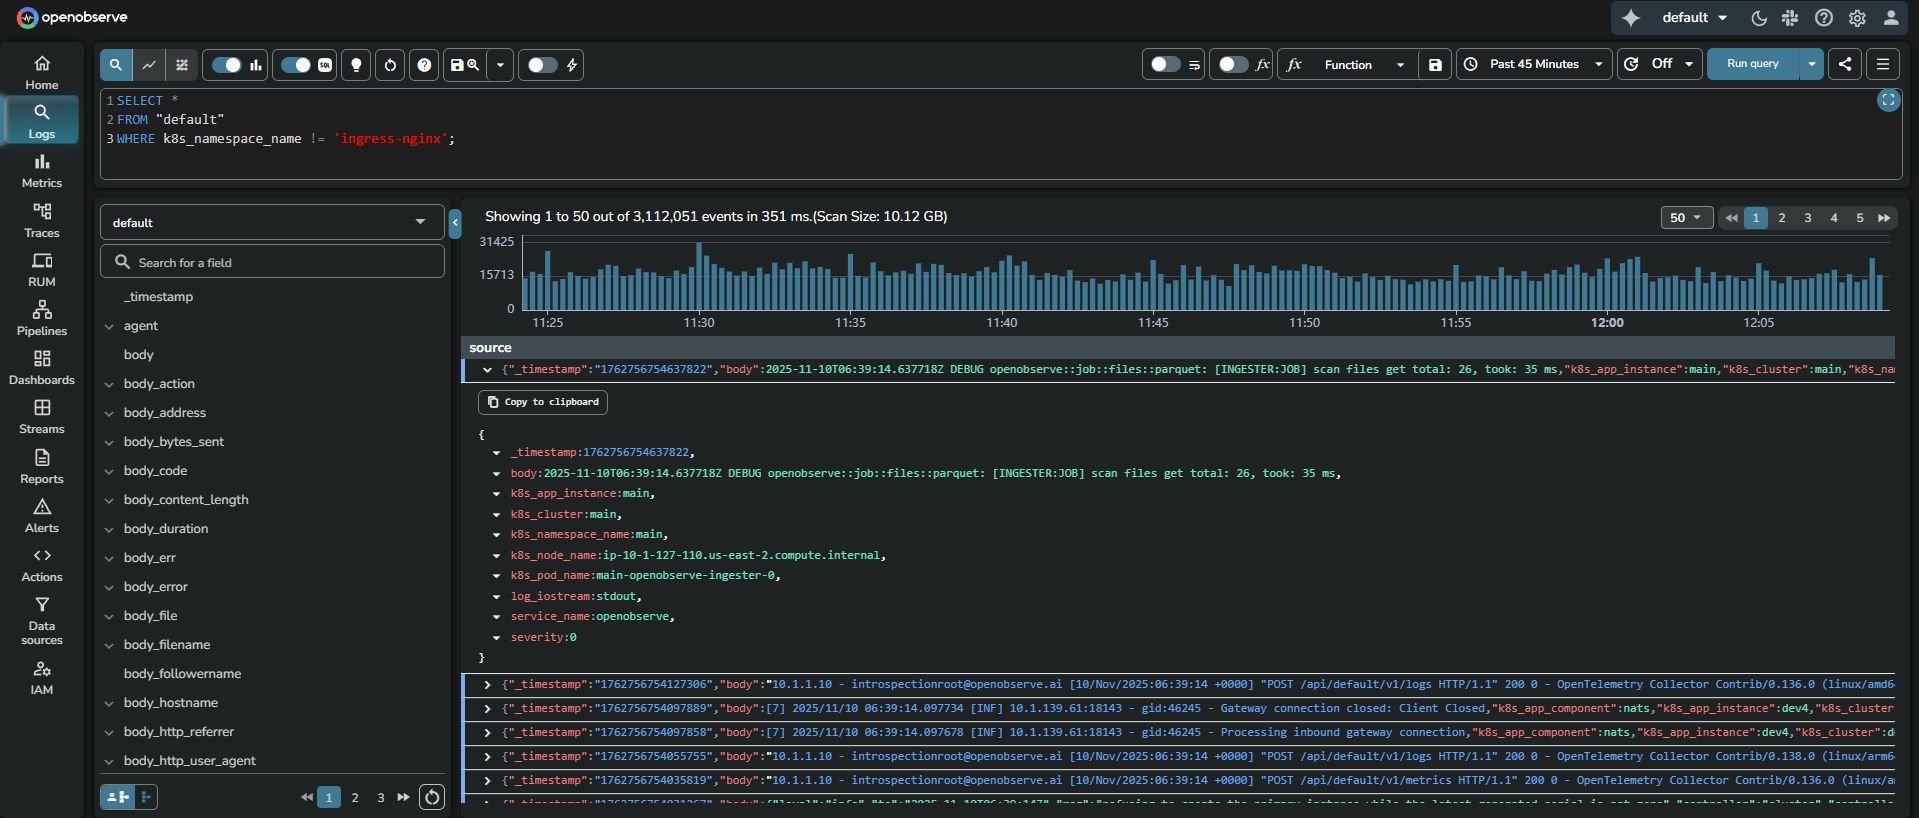
Task: Click Copy to clipboard button
Action: pyautogui.click(x=543, y=402)
